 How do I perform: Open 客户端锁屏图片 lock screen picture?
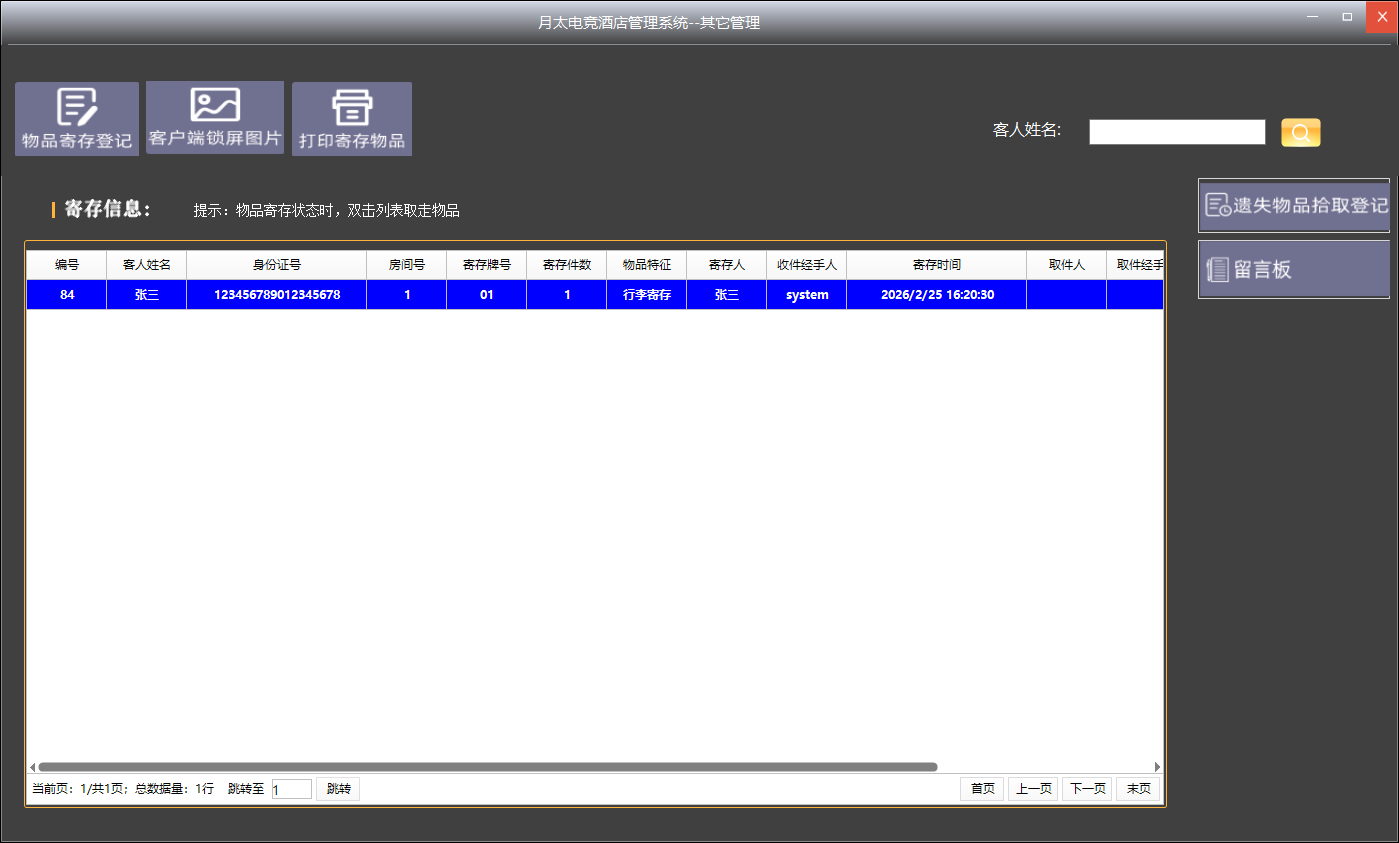point(215,118)
